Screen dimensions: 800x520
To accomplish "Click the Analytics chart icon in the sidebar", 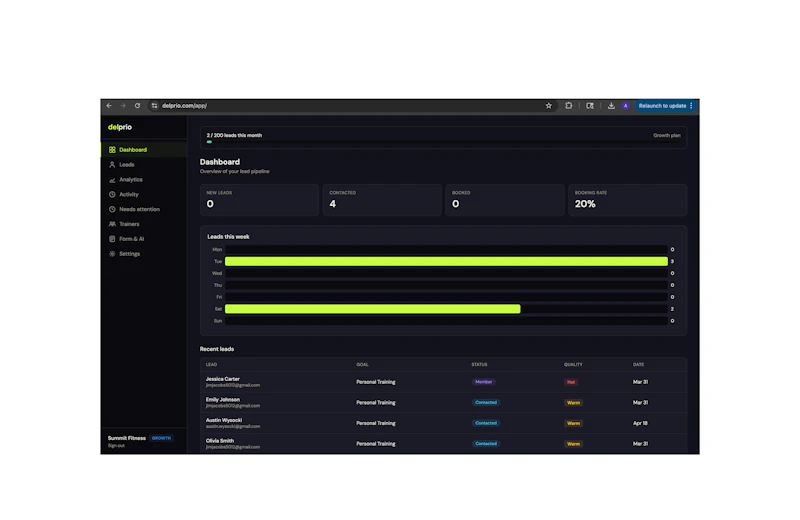I will coord(112,180).
